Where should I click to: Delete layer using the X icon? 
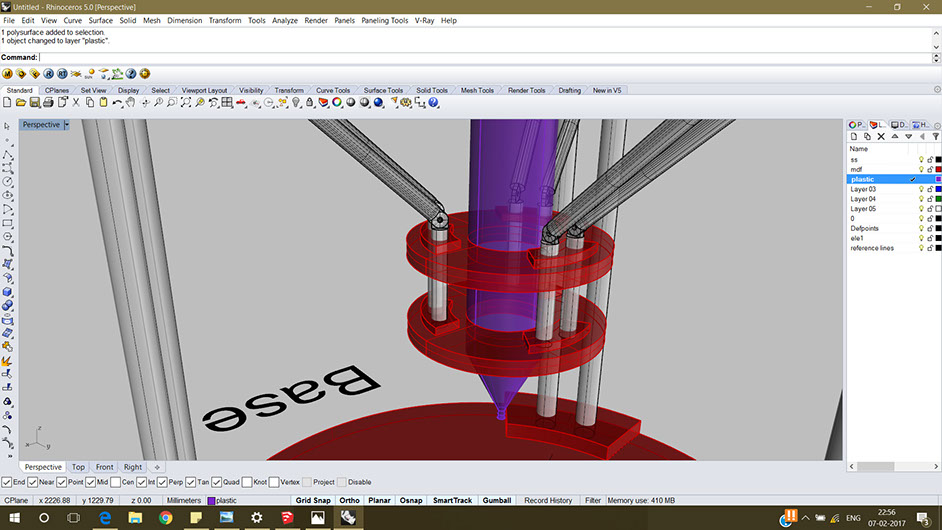tap(881, 136)
